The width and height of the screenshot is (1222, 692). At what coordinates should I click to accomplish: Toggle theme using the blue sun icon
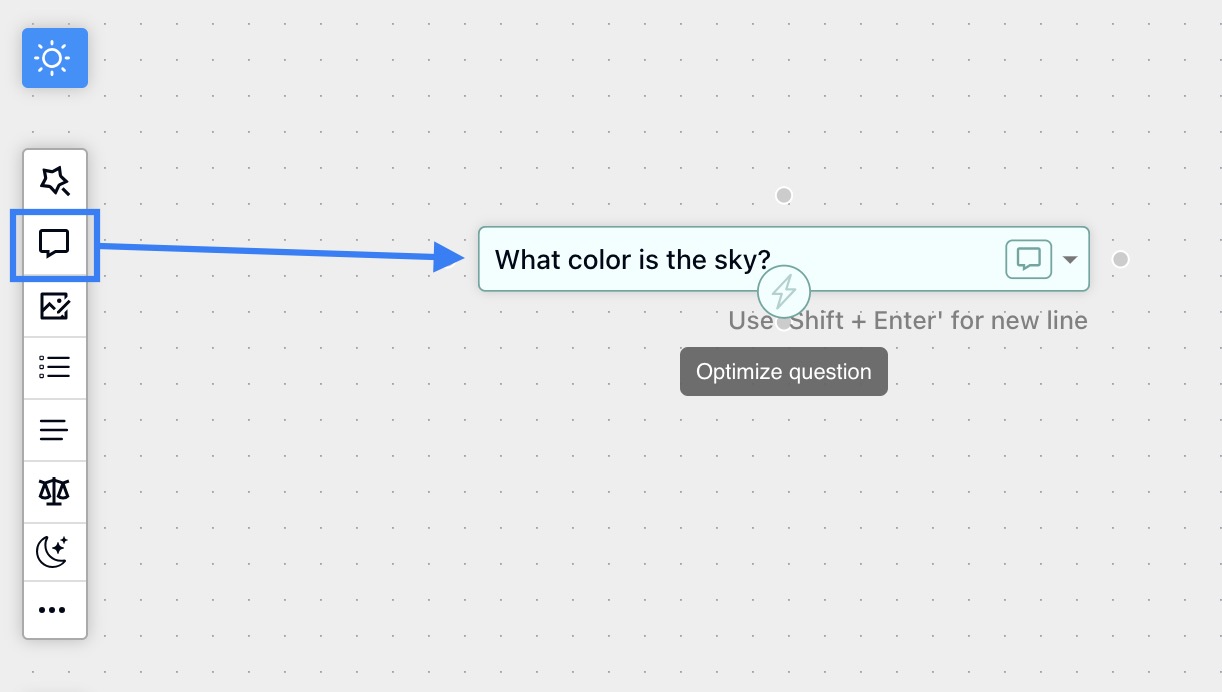55,57
